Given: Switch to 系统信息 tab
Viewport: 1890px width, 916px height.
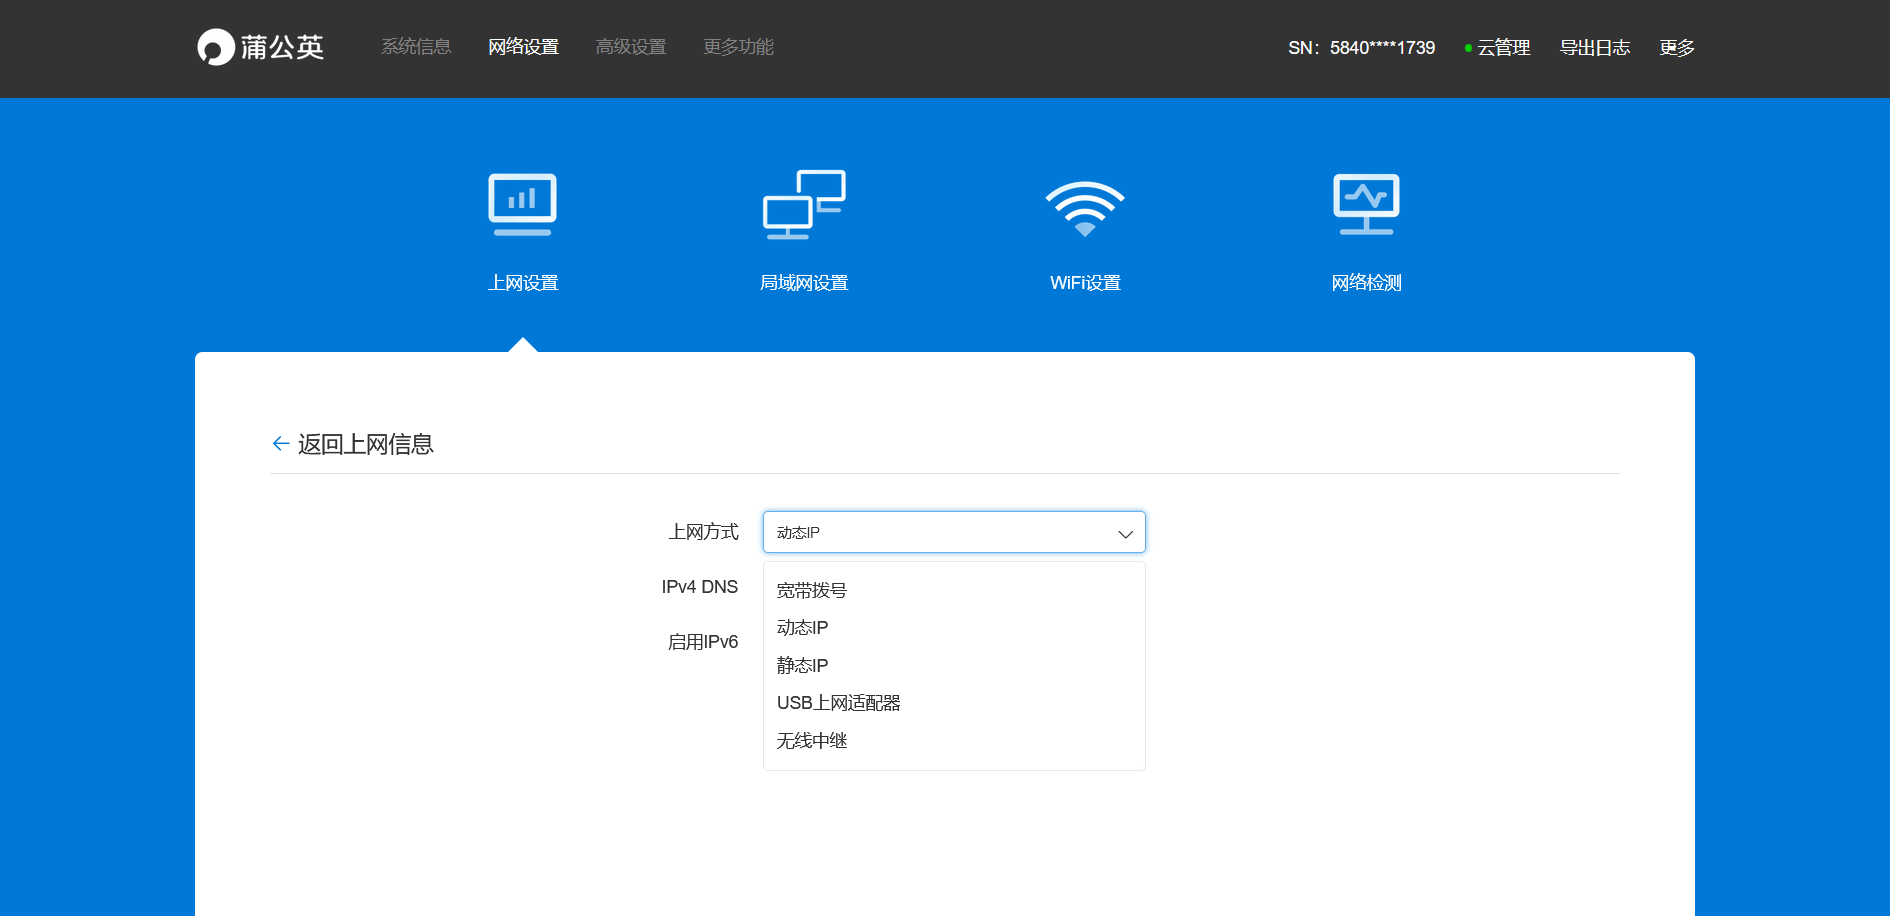Looking at the screenshot, I should tap(416, 47).
